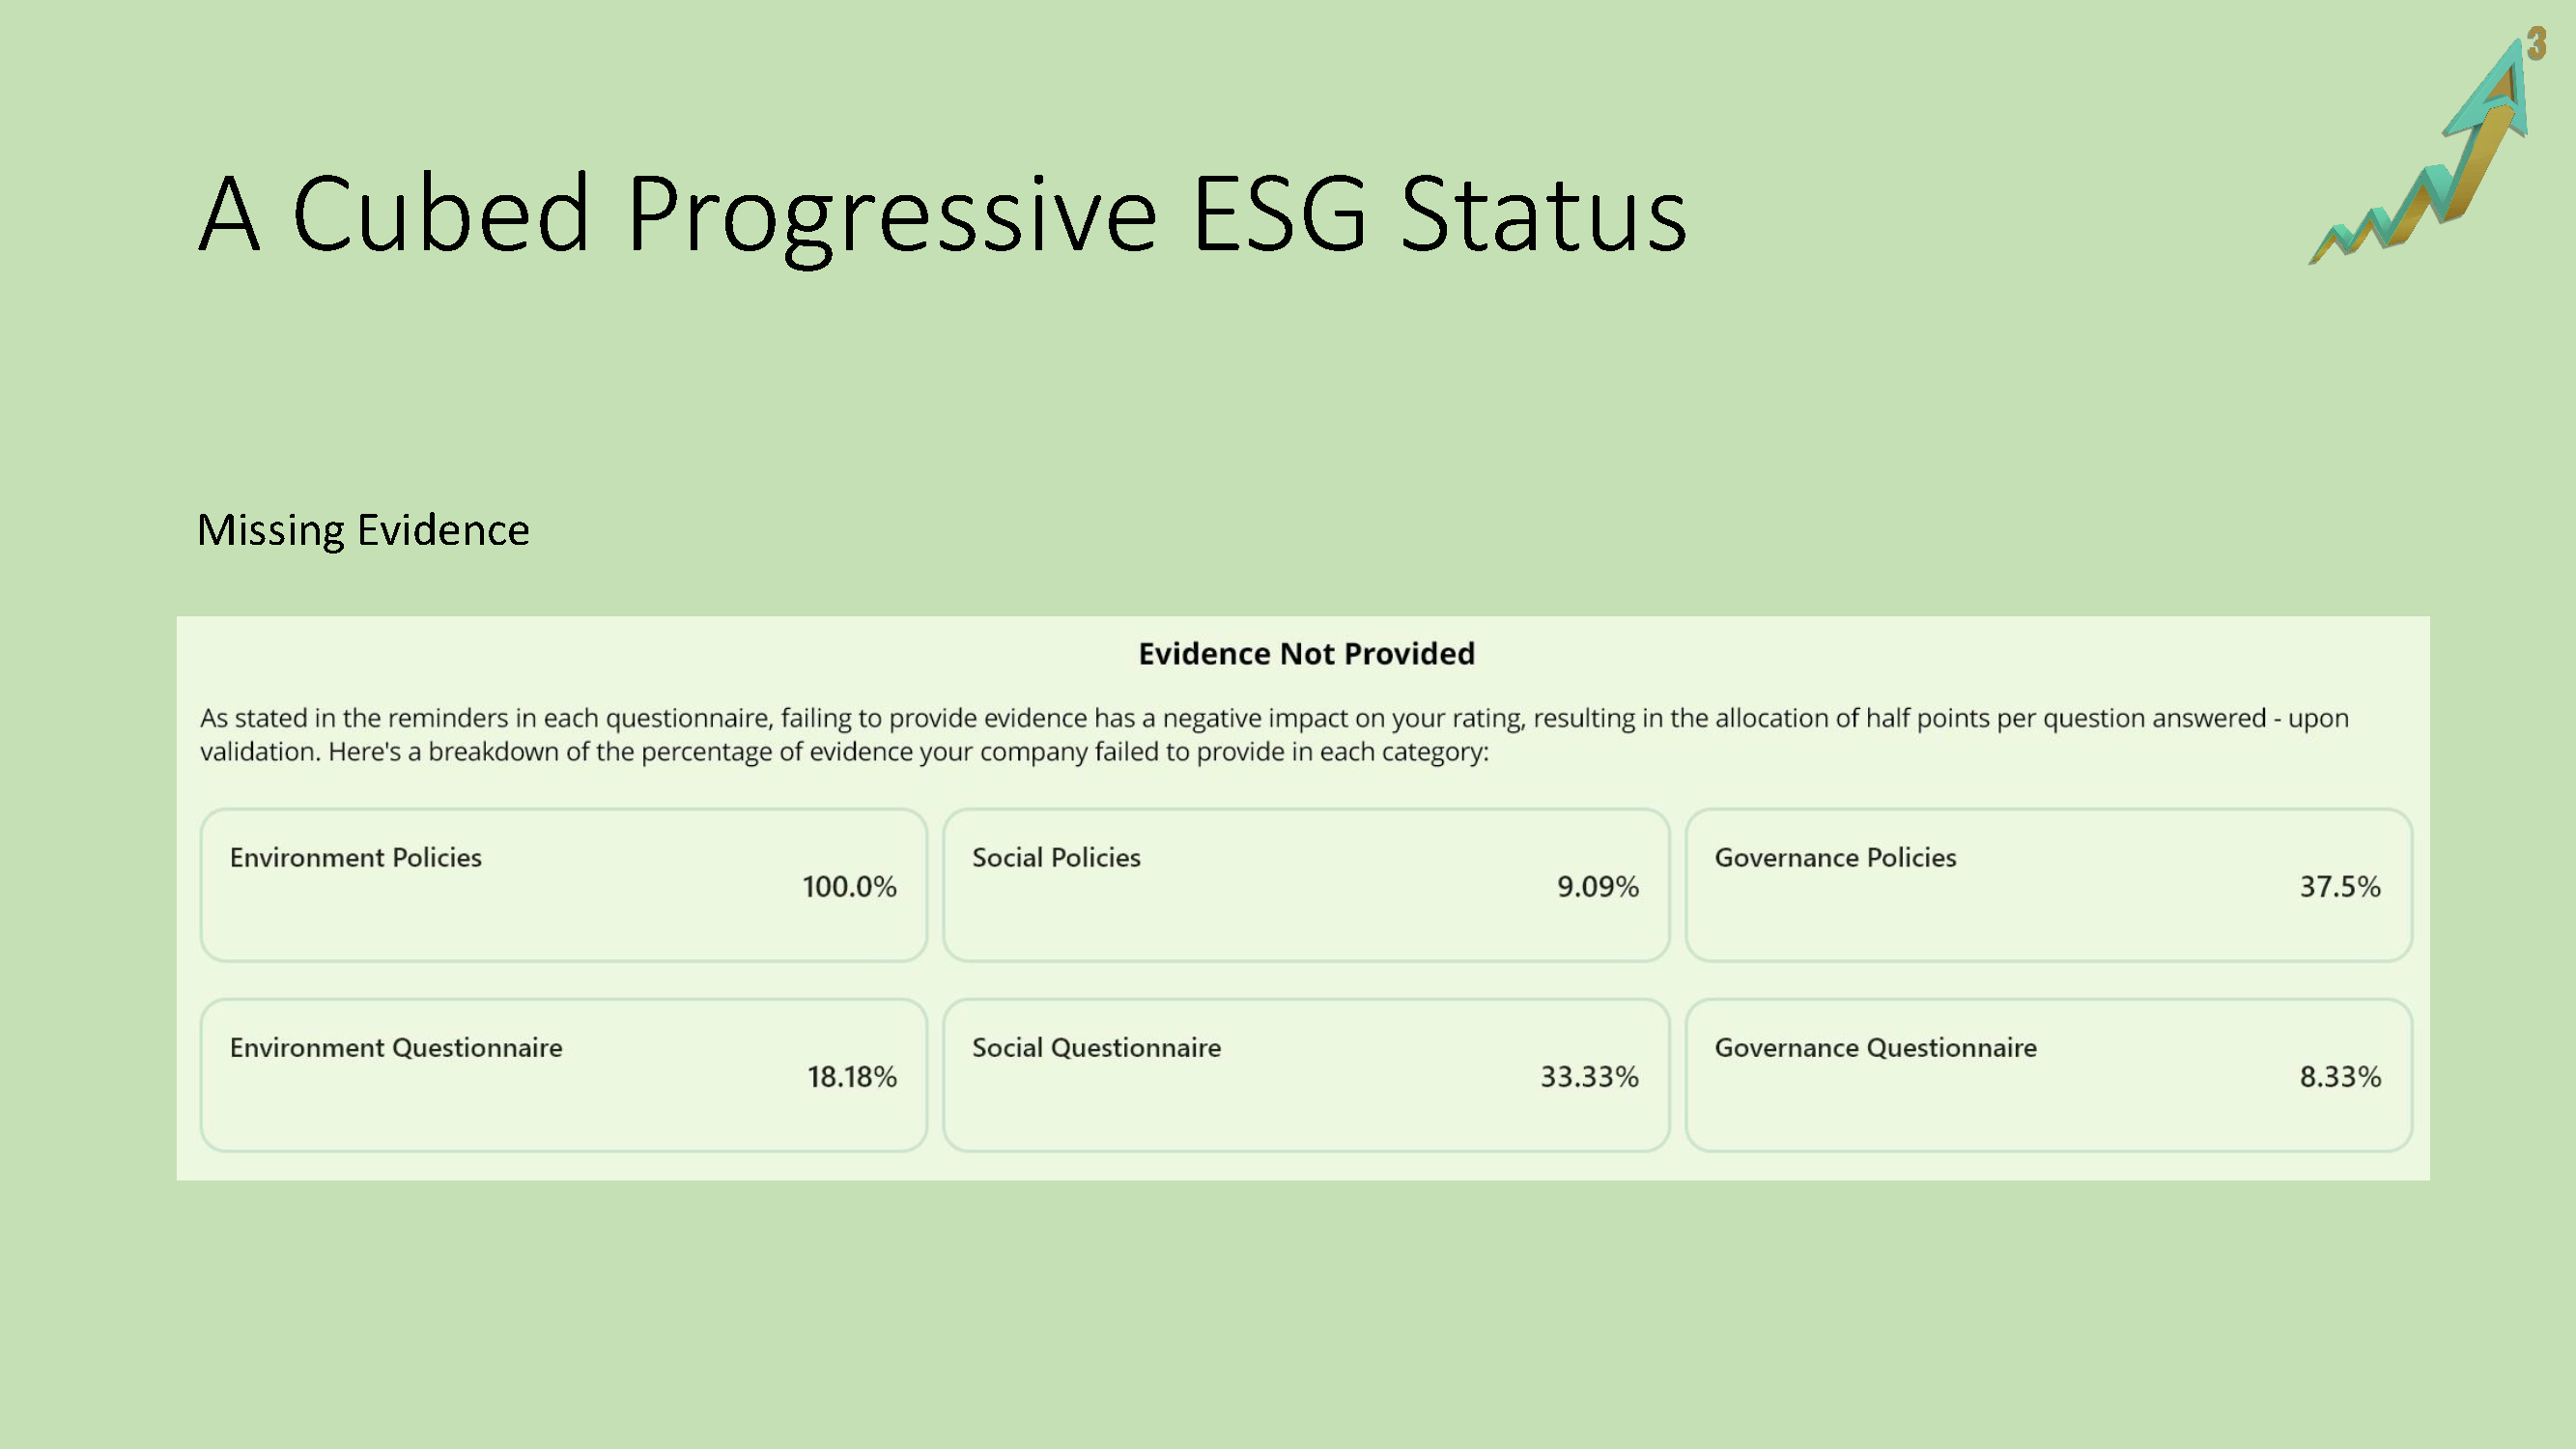
Task: Select the Social Questionnaire card
Action: click(x=1306, y=1075)
